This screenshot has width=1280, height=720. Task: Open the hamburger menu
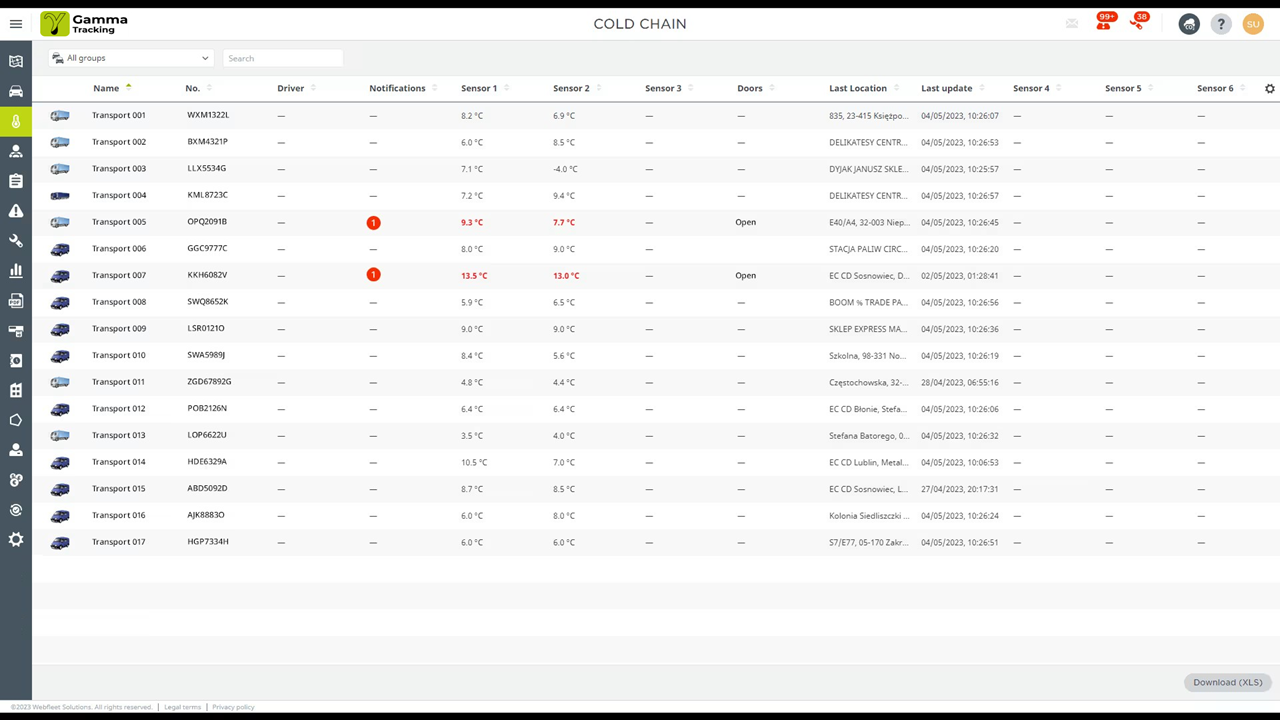point(16,24)
